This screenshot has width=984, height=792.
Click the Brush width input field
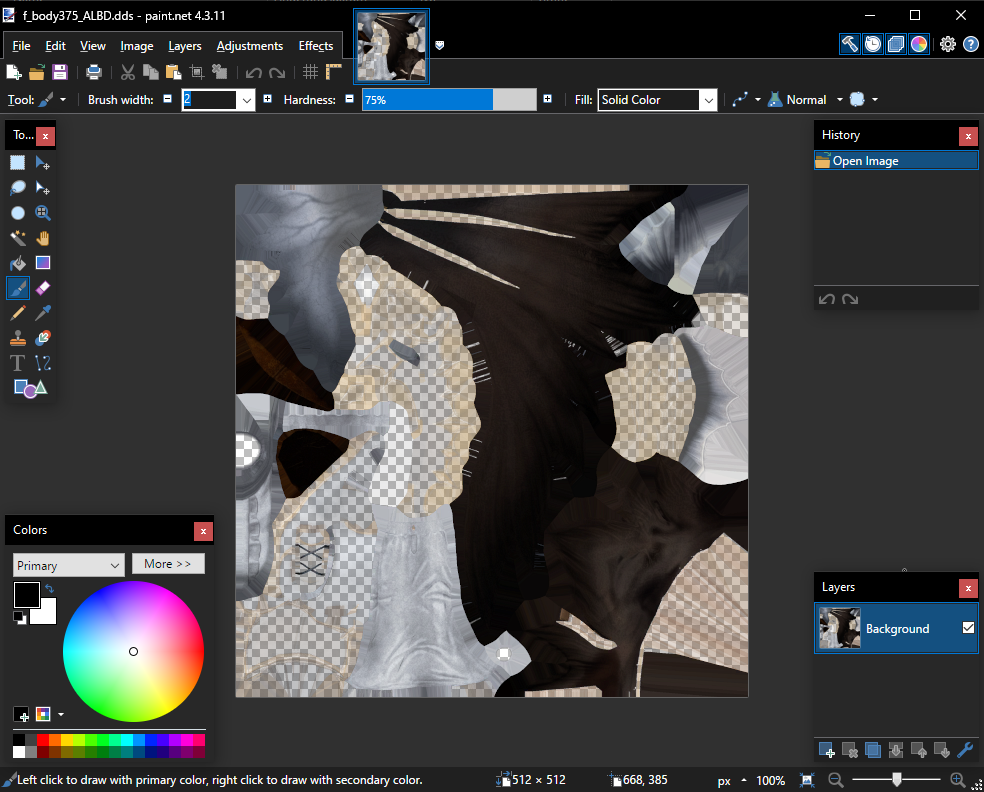pos(210,100)
